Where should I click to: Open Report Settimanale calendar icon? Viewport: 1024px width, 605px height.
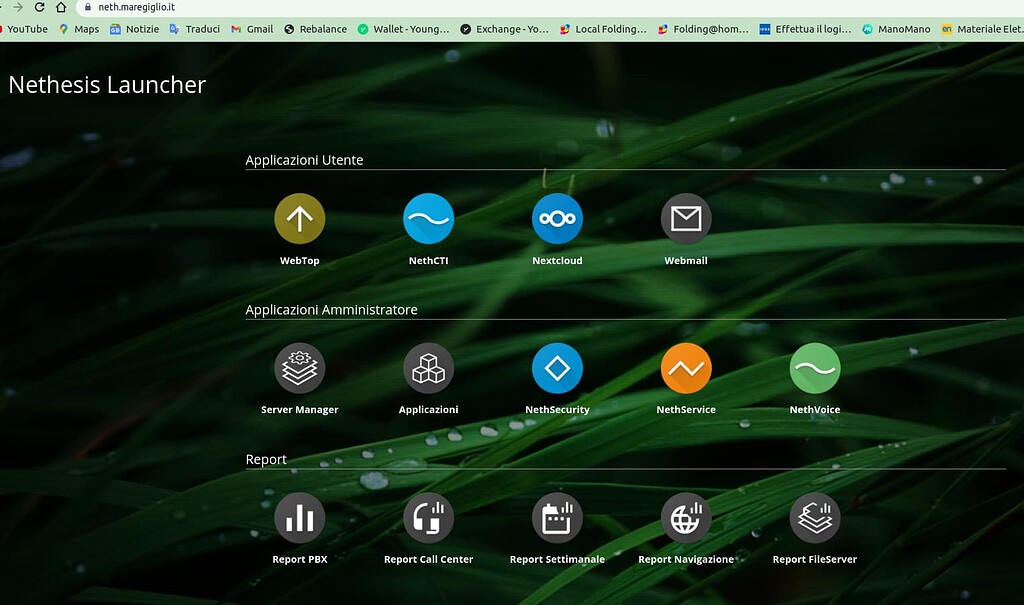click(x=557, y=517)
